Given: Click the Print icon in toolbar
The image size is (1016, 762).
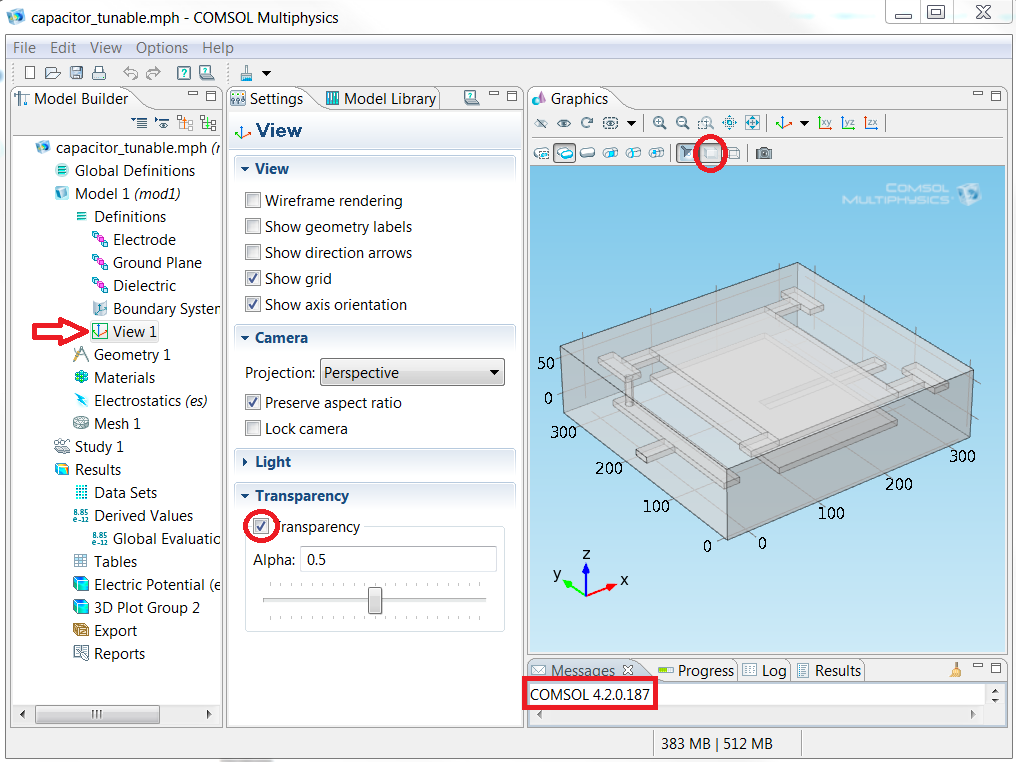Looking at the screenshot, I should pos(98,73).
